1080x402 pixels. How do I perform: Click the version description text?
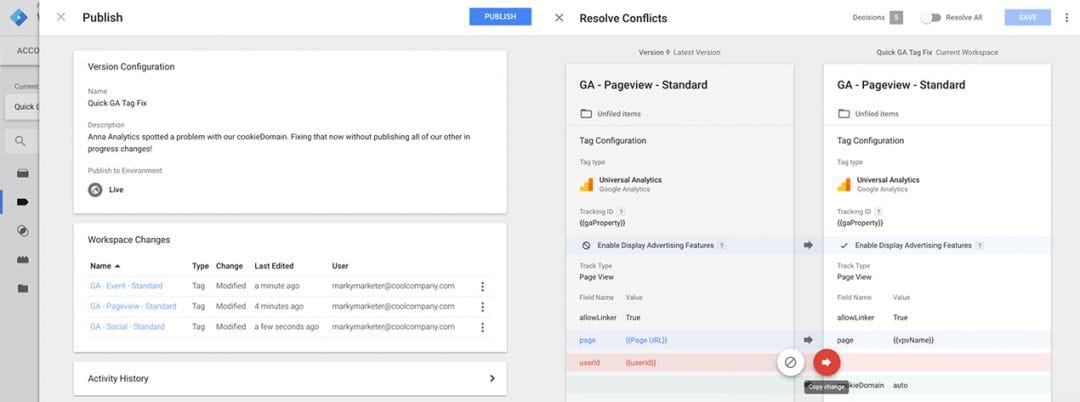click(x=279, y=142)
